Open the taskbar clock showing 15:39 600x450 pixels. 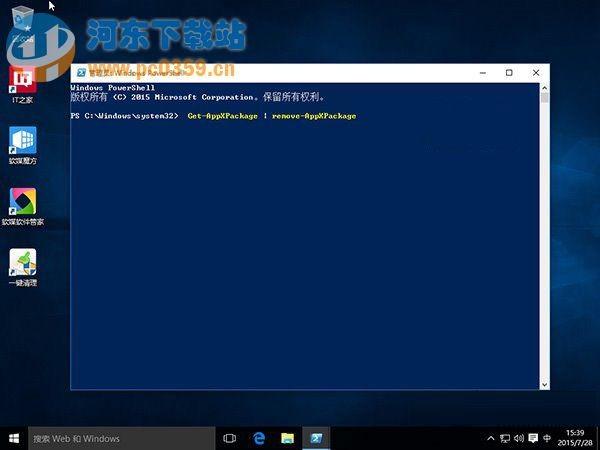point(575,438)
